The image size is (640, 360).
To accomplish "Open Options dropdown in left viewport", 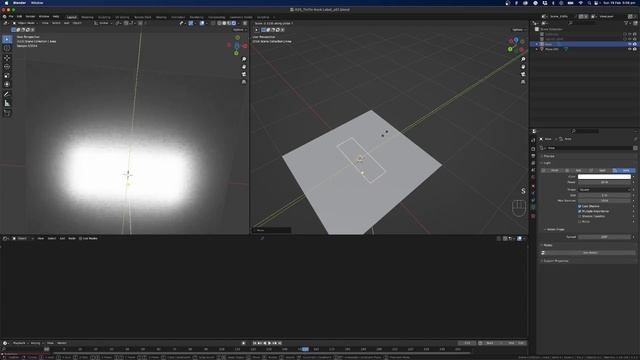I will [239, 30].
